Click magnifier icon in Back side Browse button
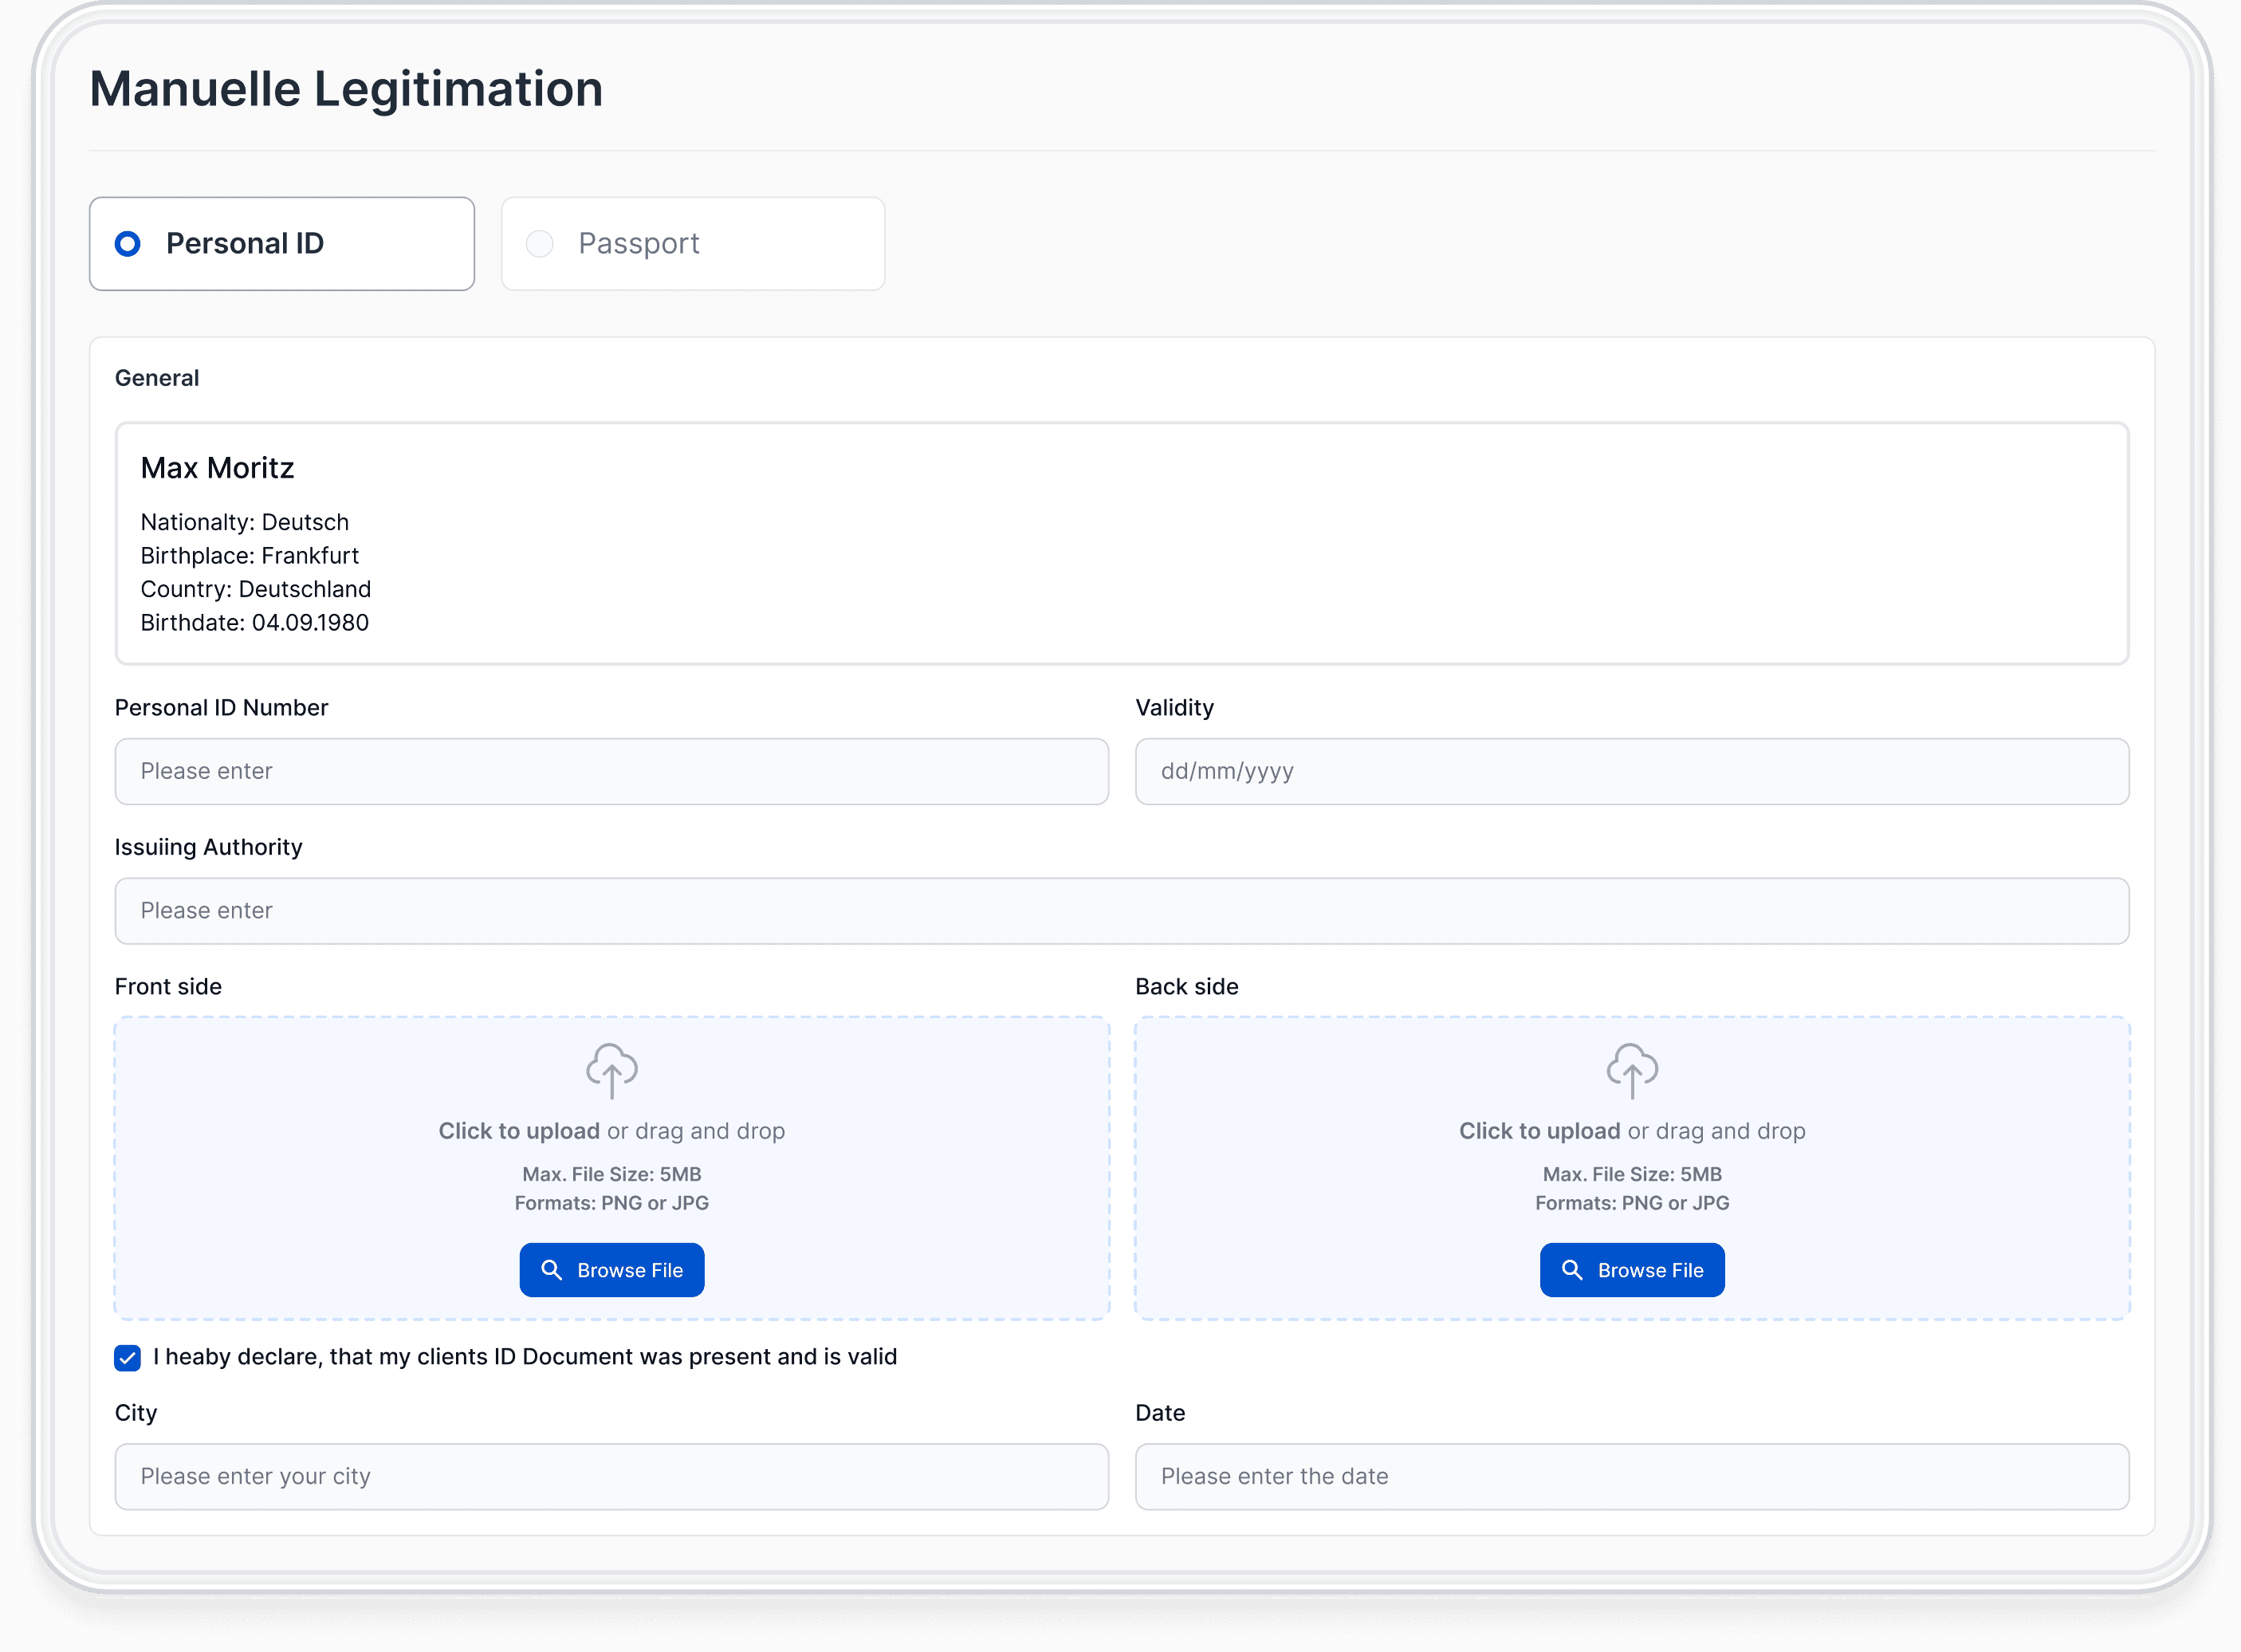Viewport: 2241px width, 1652px height. 1571,1269
